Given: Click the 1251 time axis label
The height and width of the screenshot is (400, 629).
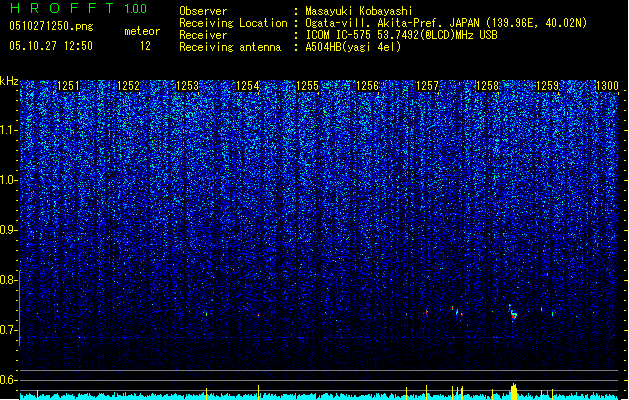Looking at the screenshot, I should (x=69, y=86).
